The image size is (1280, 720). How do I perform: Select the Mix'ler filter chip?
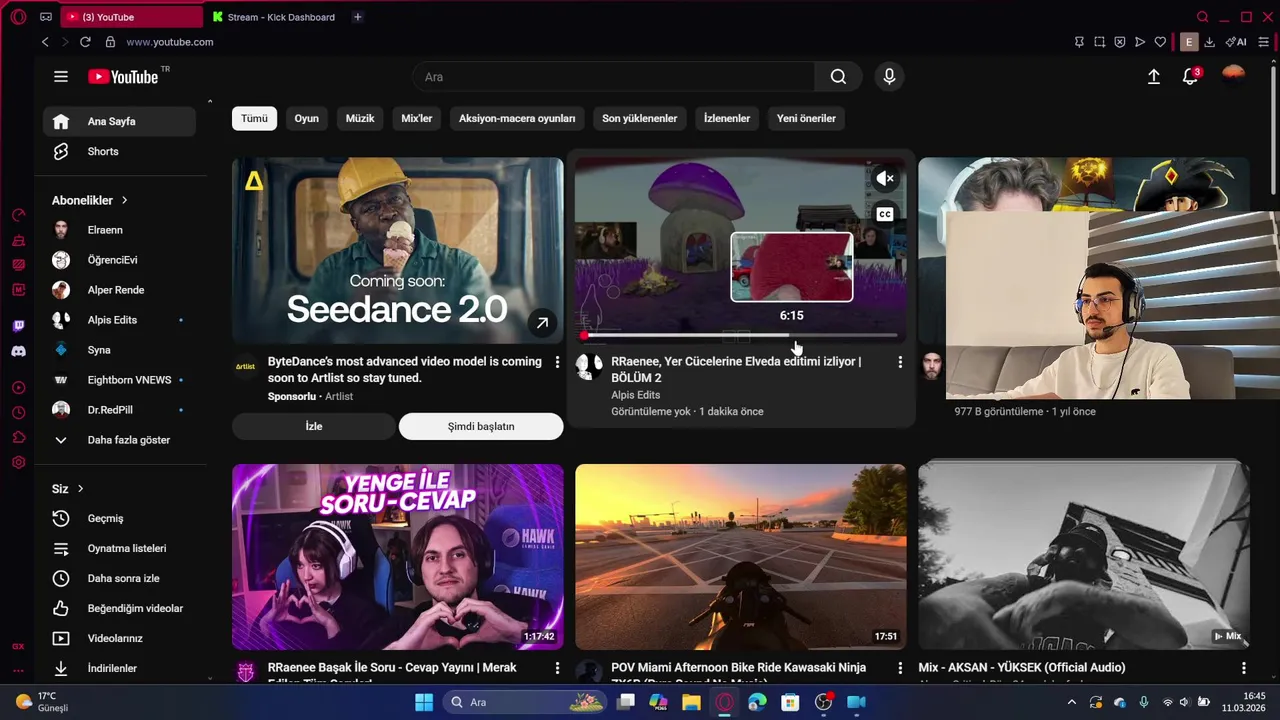(x=417, y=118)
